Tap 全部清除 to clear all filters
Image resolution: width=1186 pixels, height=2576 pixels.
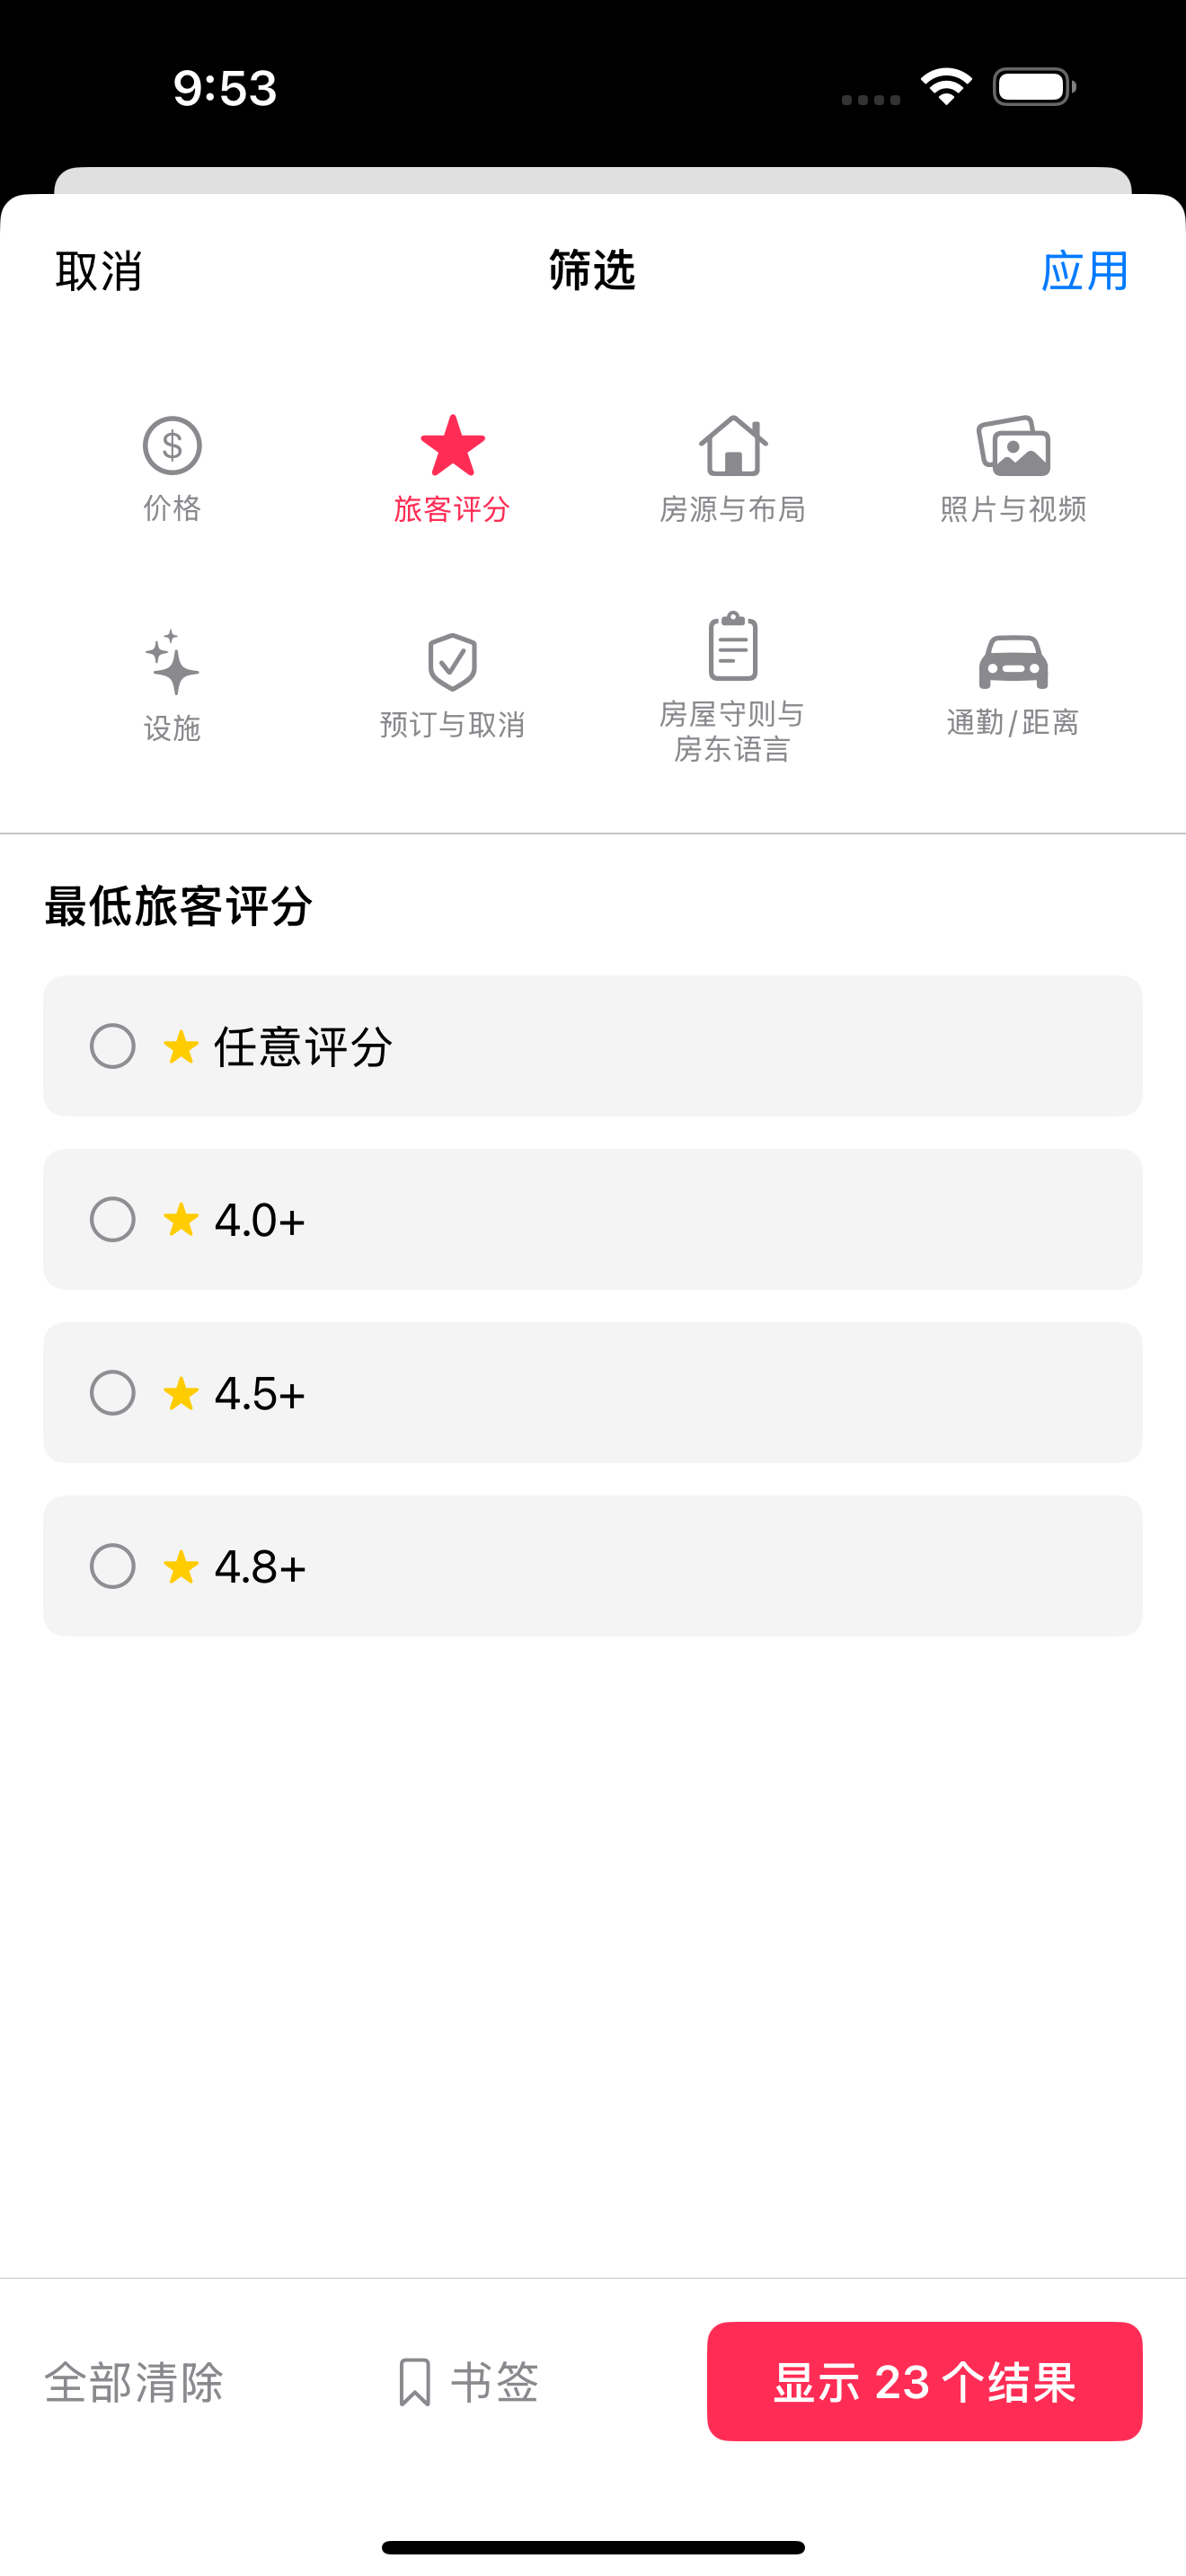click(134, 2382)
